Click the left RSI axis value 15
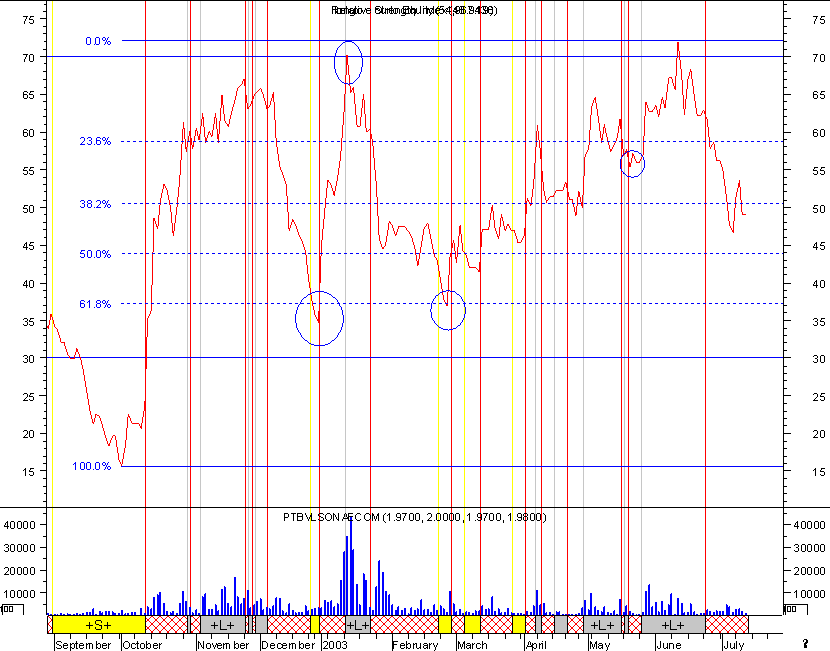 coord(28,472)
